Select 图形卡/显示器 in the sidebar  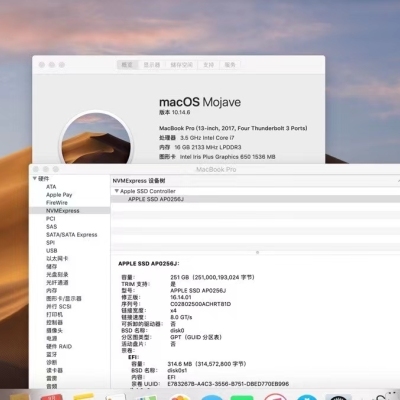click(x=64, y=299)
